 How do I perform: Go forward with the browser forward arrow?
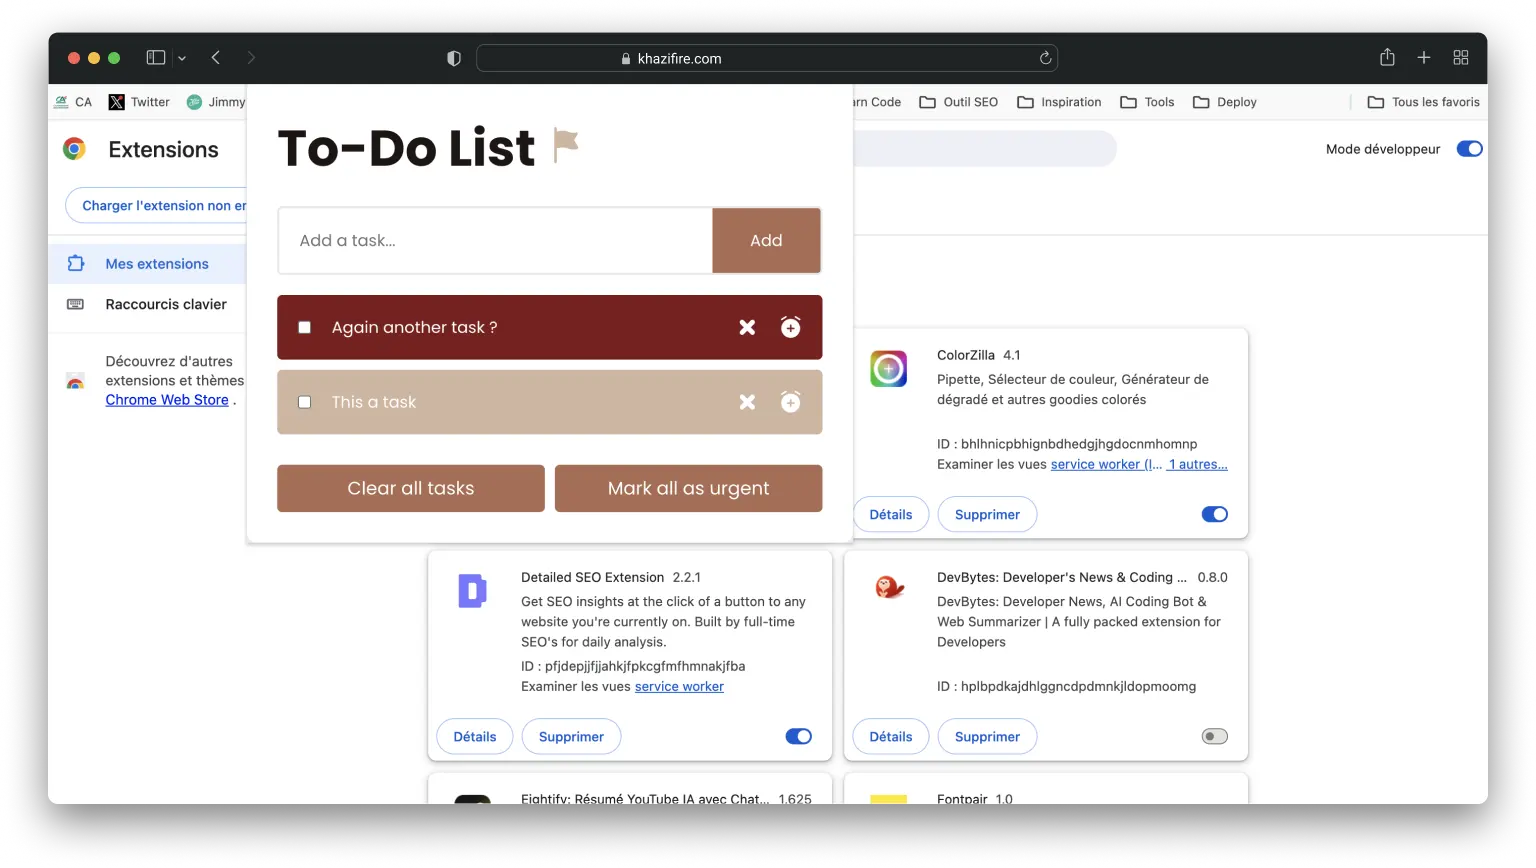click(x=251, y=58)
